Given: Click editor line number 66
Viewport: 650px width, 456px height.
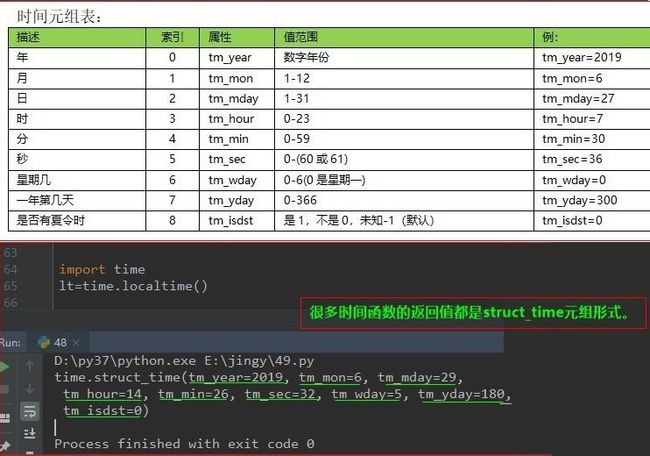Looking at the screenshot, I should [10, 303].
